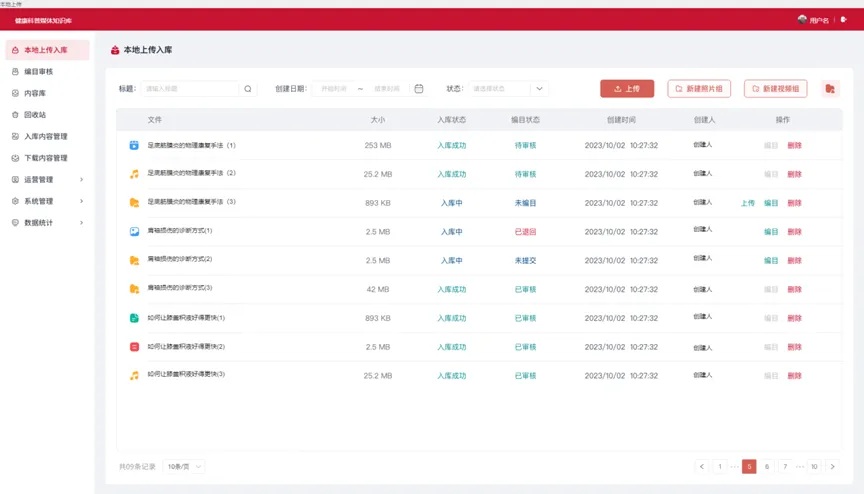Click 删除 link in the first table row
The height and width of the screenshot is (494, 864).
tap(794, 146)
